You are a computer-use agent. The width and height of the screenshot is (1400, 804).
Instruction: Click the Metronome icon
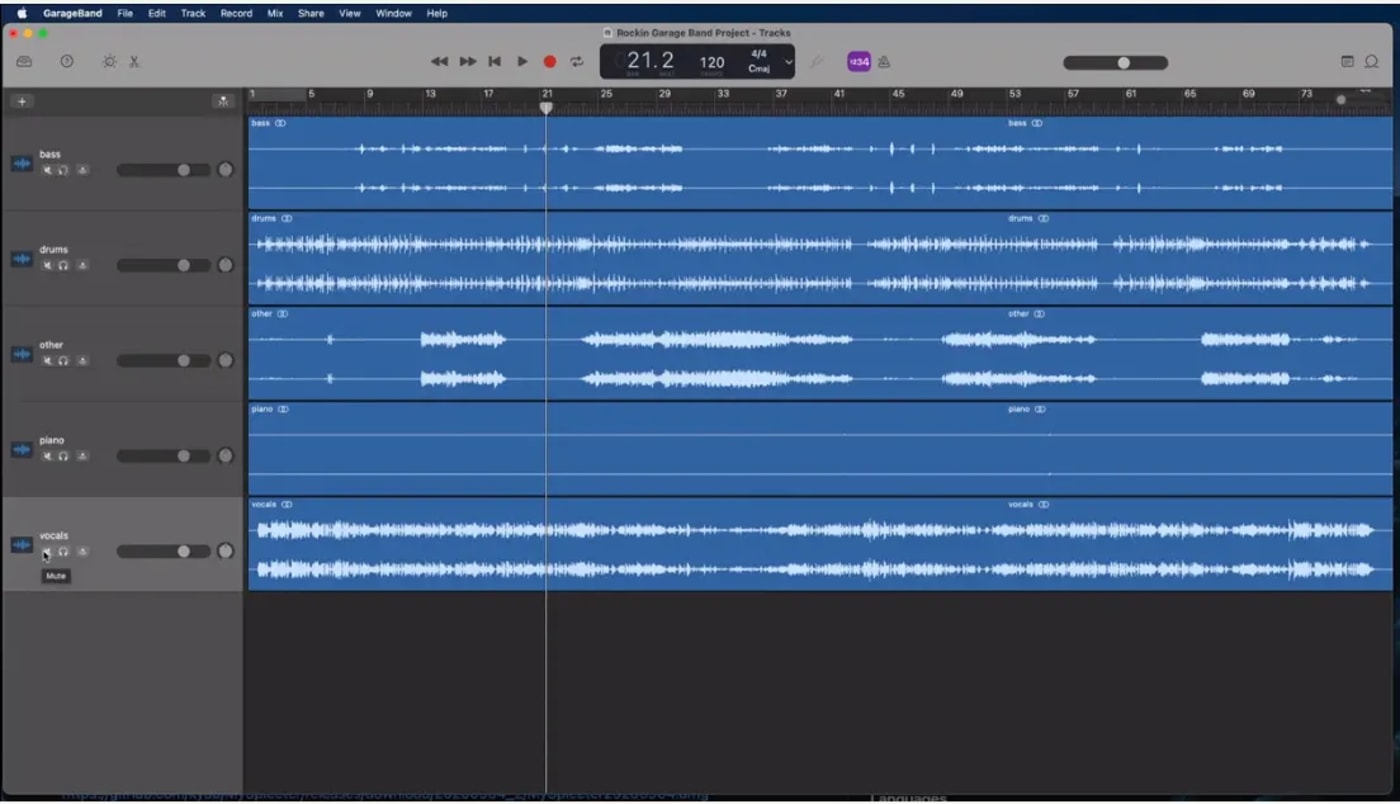coord(885,62)
